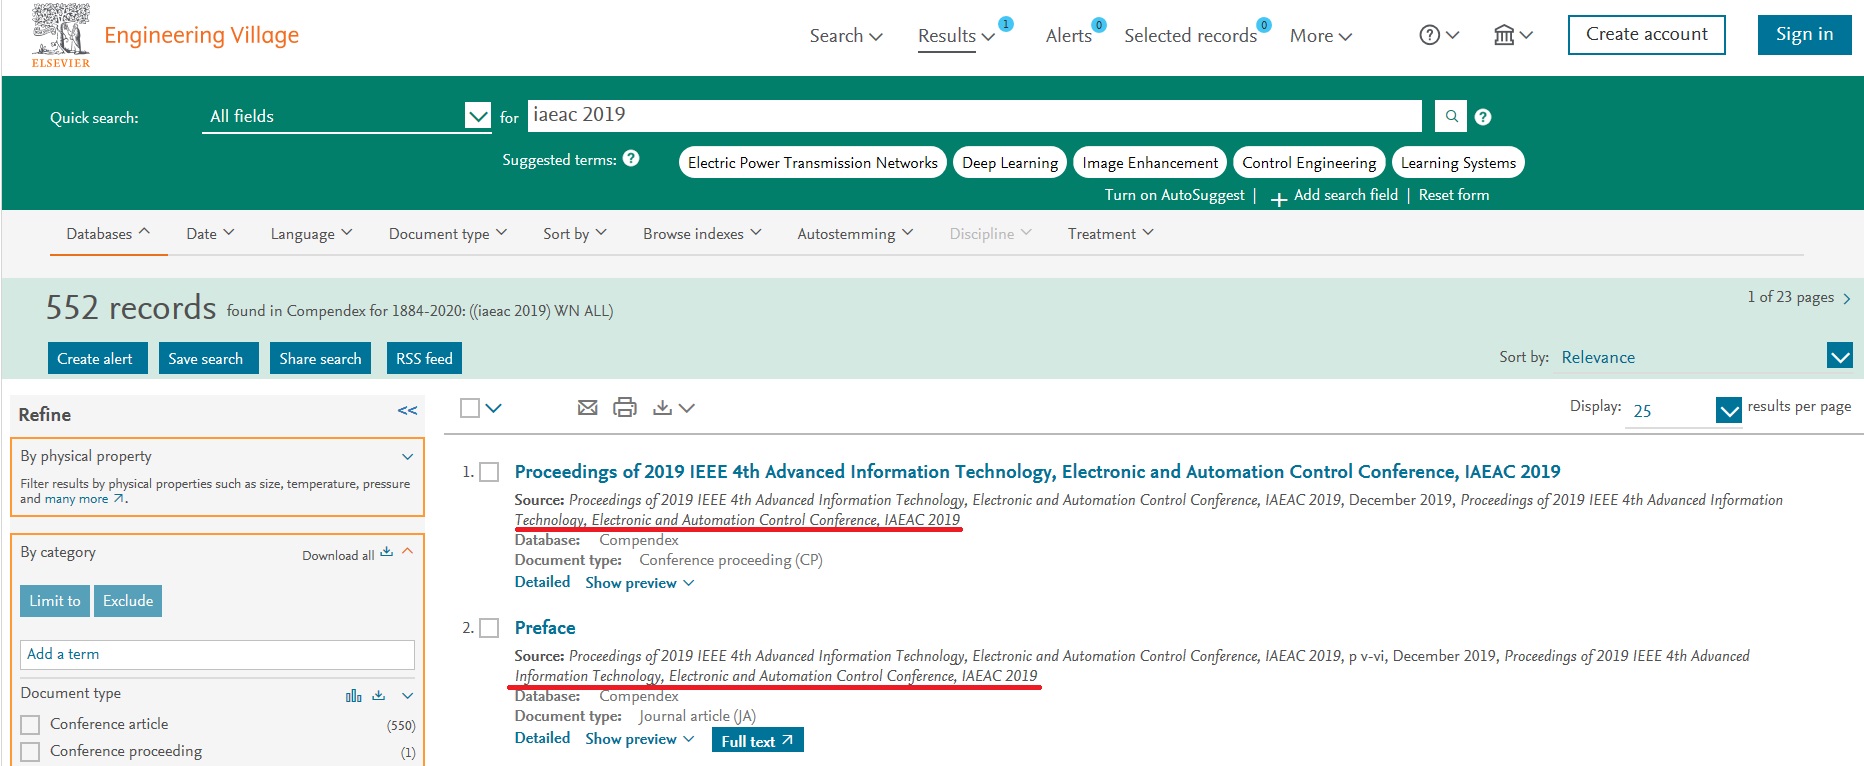This screenshot has height=766, width=1864.
Task: Click the Elsevier tree logo
Action: point(61,35)
